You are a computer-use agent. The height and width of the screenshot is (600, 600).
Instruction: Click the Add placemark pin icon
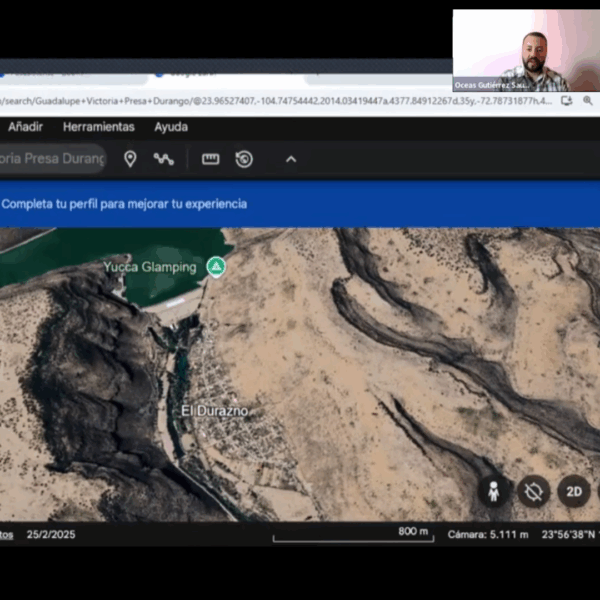click(x=130, y=159)
